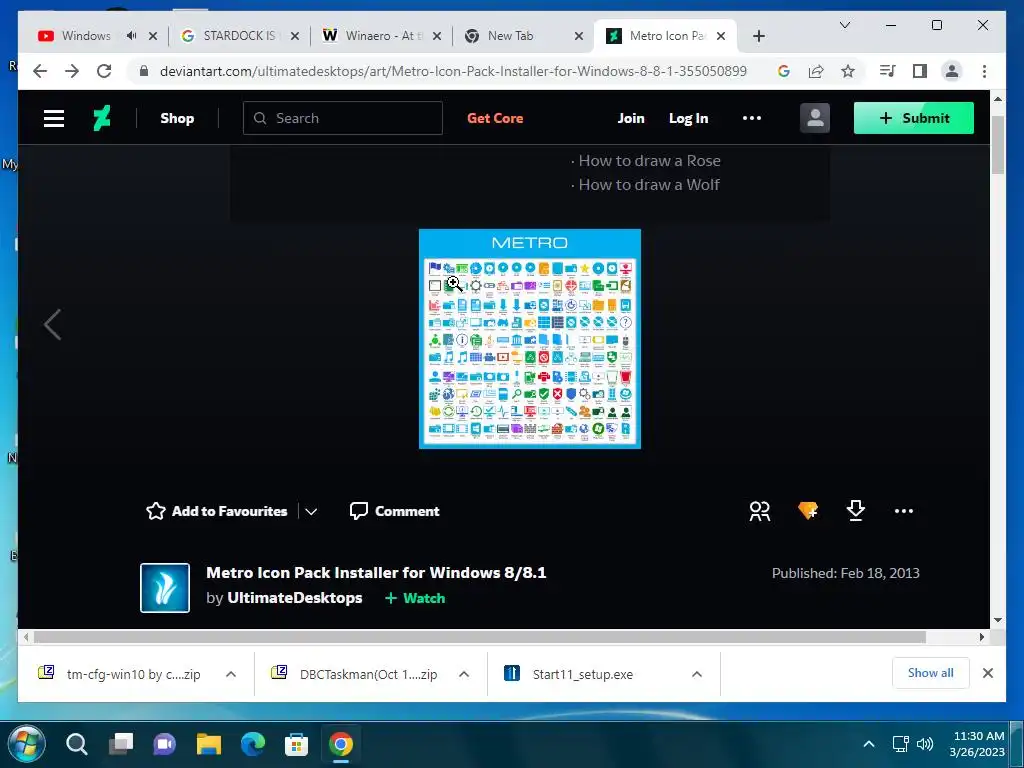Open the Chrome profile icon
This screenshot has height=768, width=1024.
click(952, 71)
